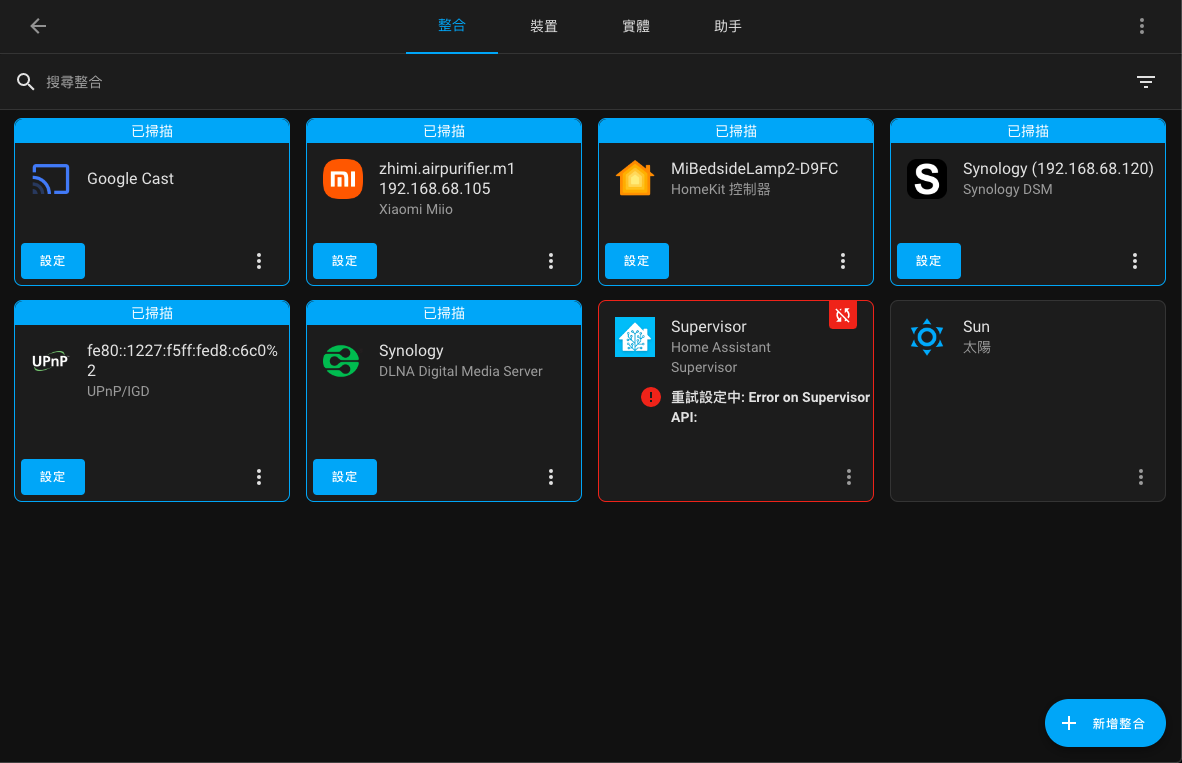Open the Sun card options menu
This screenshot has height=763, width=1182.
point(1141,476)
